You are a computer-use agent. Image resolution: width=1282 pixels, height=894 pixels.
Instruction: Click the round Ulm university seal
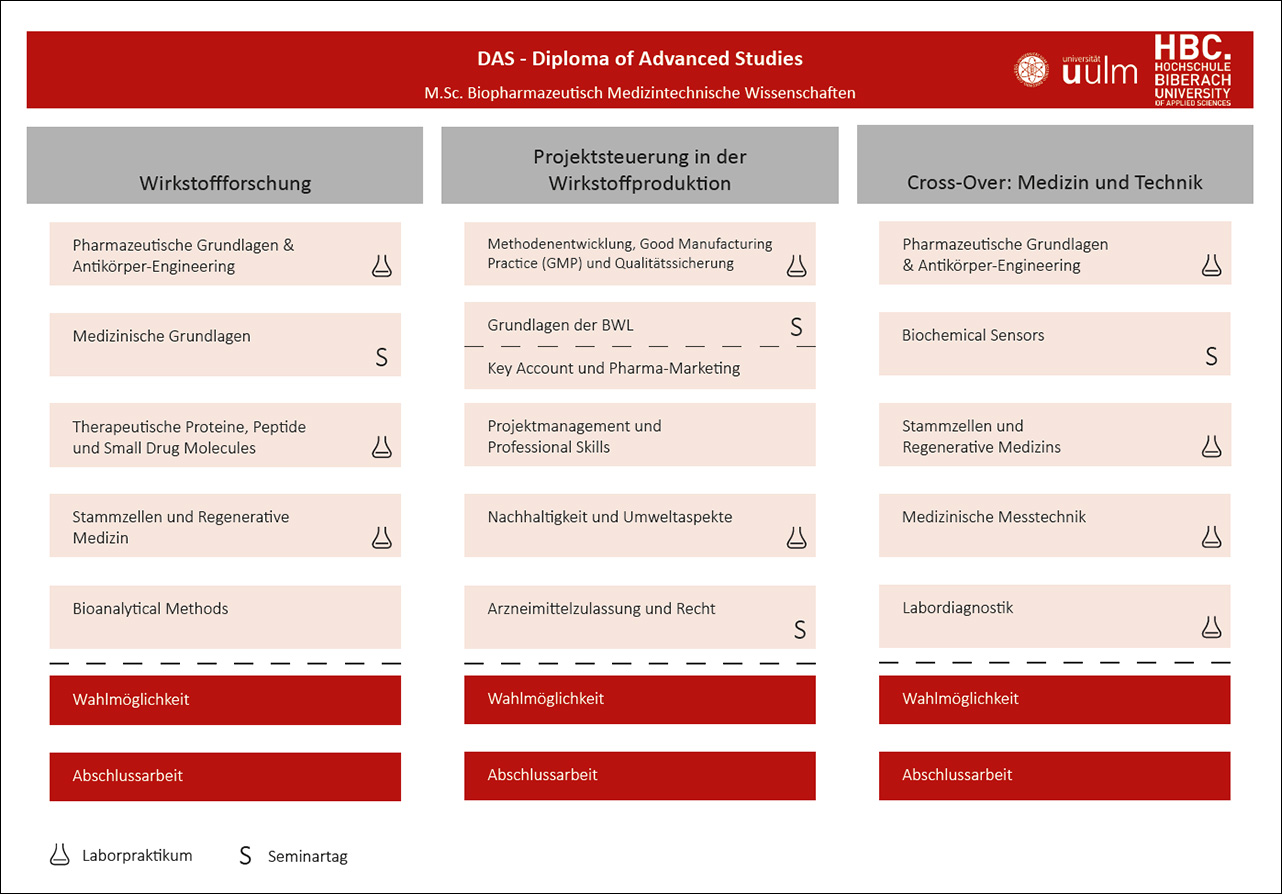pos(1031,70)
